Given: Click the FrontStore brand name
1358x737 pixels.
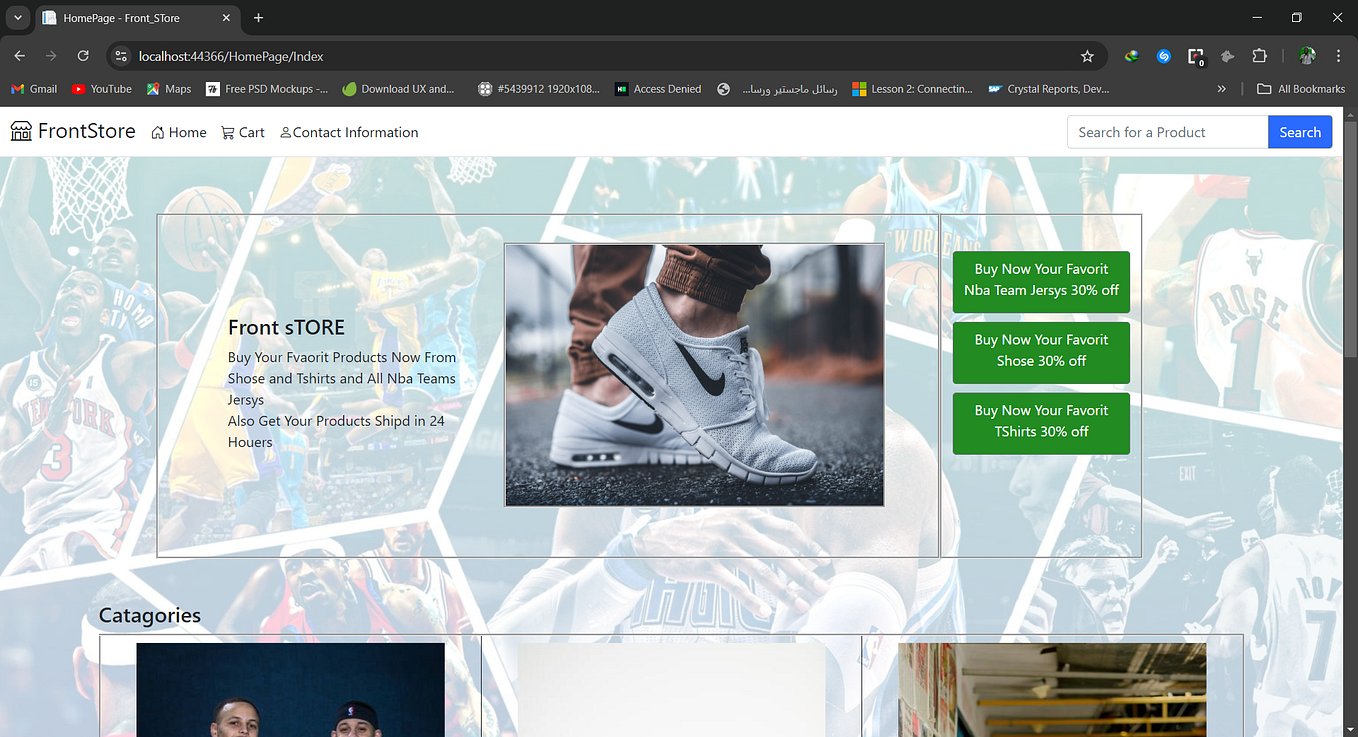Looking at the screenshot, I should 87,131.
